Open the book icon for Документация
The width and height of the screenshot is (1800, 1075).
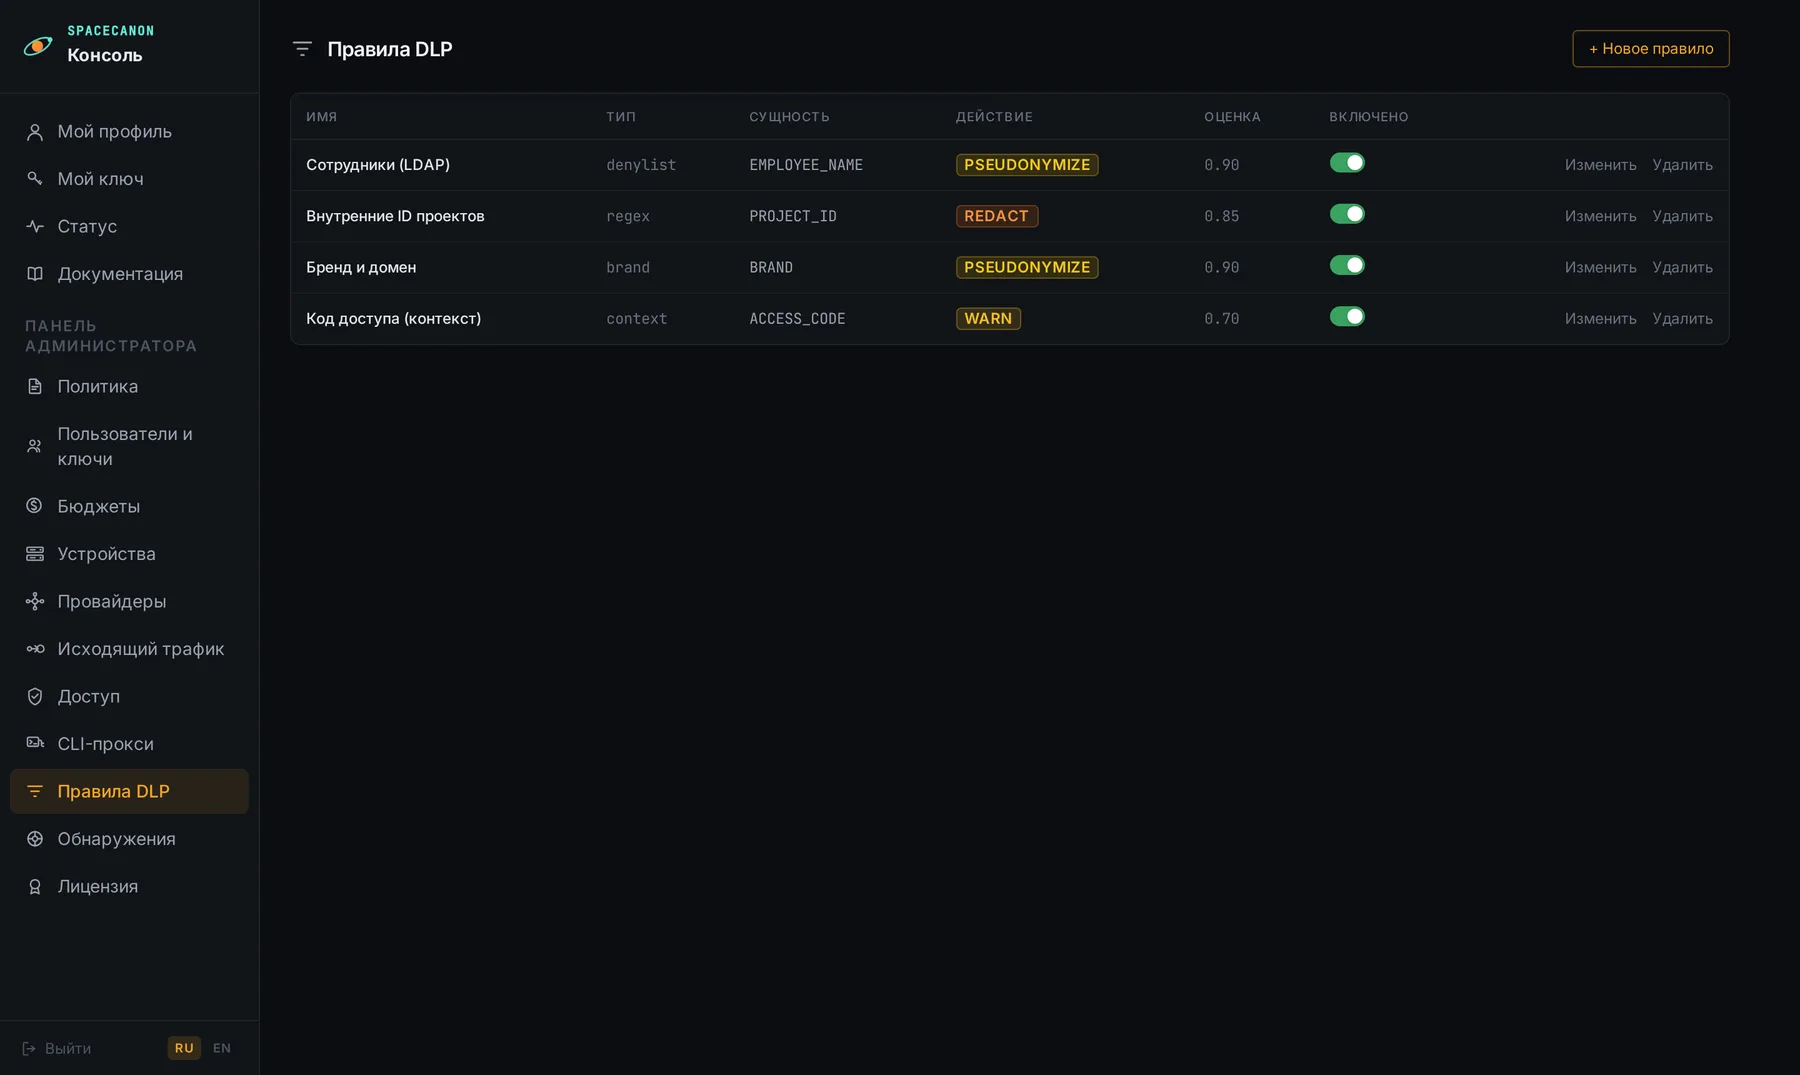35,274
